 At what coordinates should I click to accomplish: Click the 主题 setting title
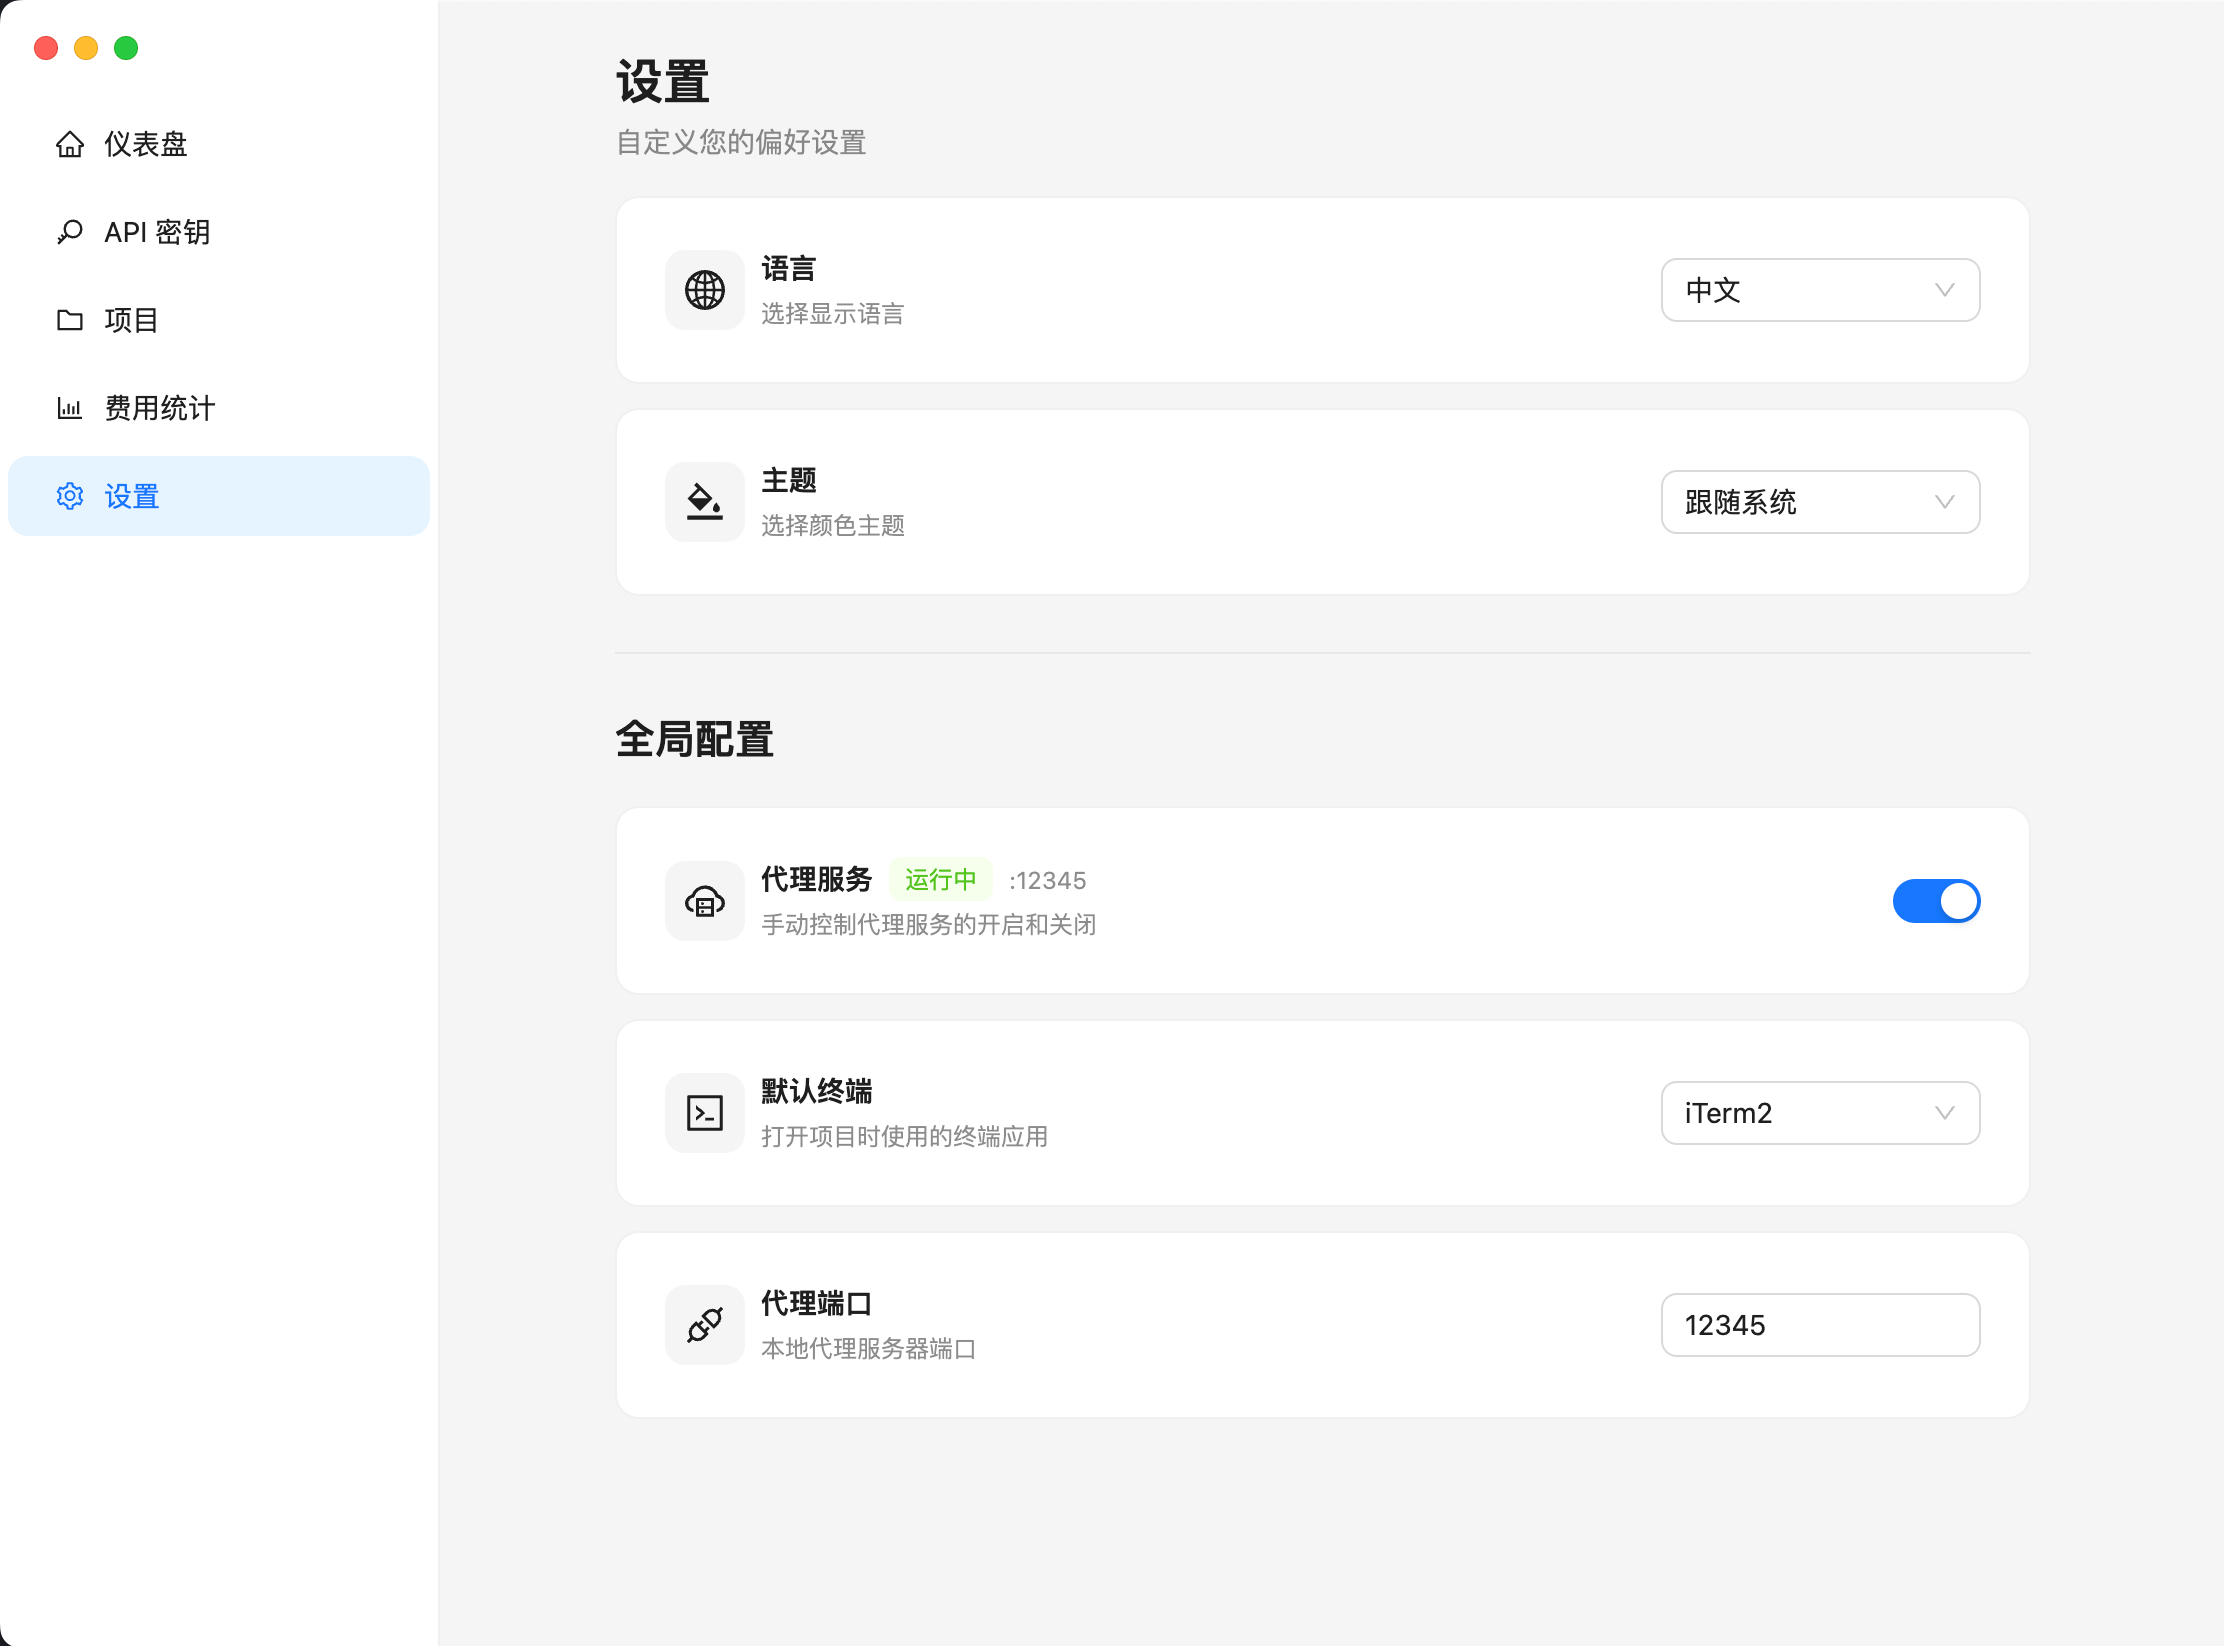[x=789, y=481]
